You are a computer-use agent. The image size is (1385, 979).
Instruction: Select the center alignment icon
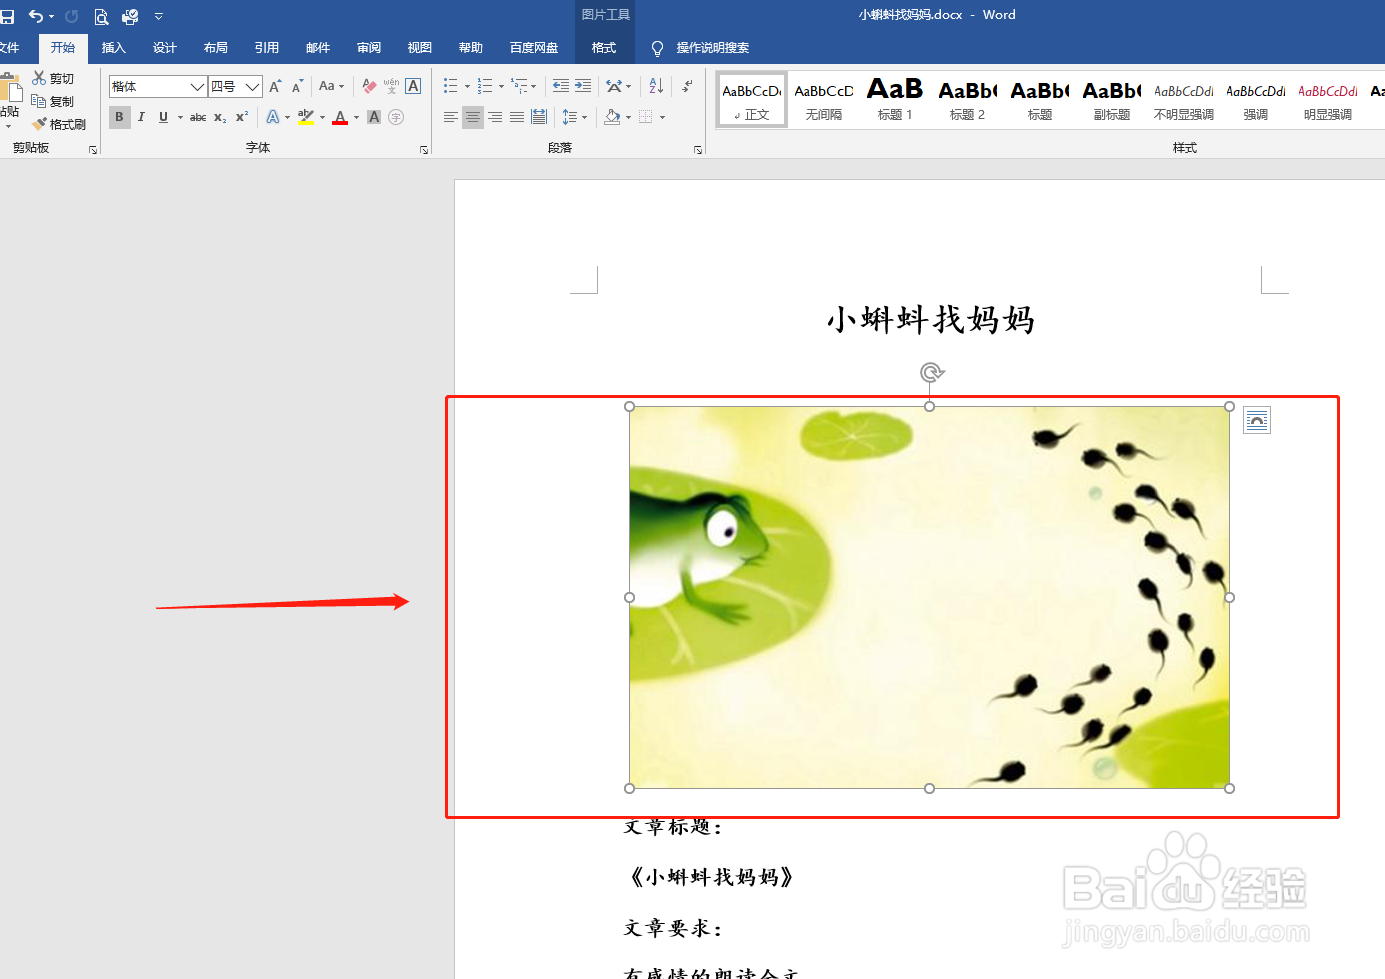(x=472, y=117)
